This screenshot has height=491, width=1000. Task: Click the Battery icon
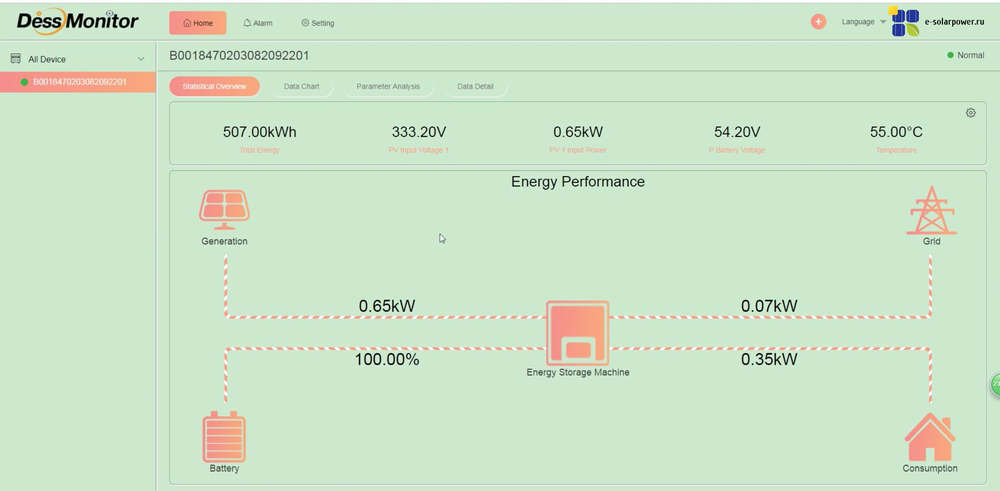pyautogui.click(x=224, y=436)
